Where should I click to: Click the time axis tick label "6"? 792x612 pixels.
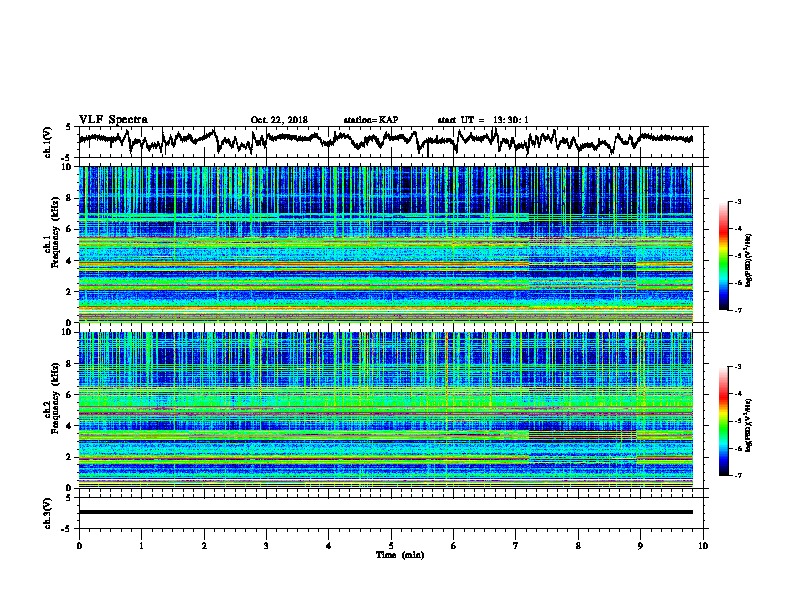(454, 546)
